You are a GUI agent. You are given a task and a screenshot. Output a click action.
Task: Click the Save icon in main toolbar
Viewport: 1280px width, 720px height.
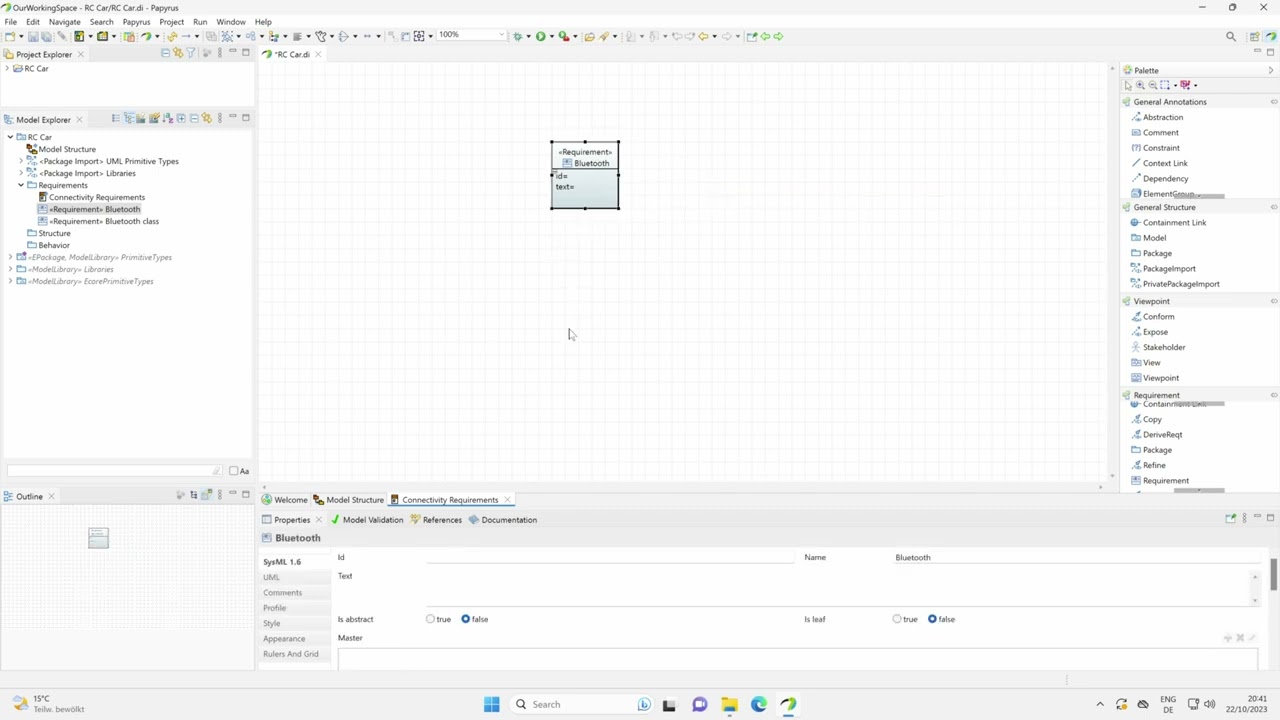pyautogui.click(x=33, y=36)
